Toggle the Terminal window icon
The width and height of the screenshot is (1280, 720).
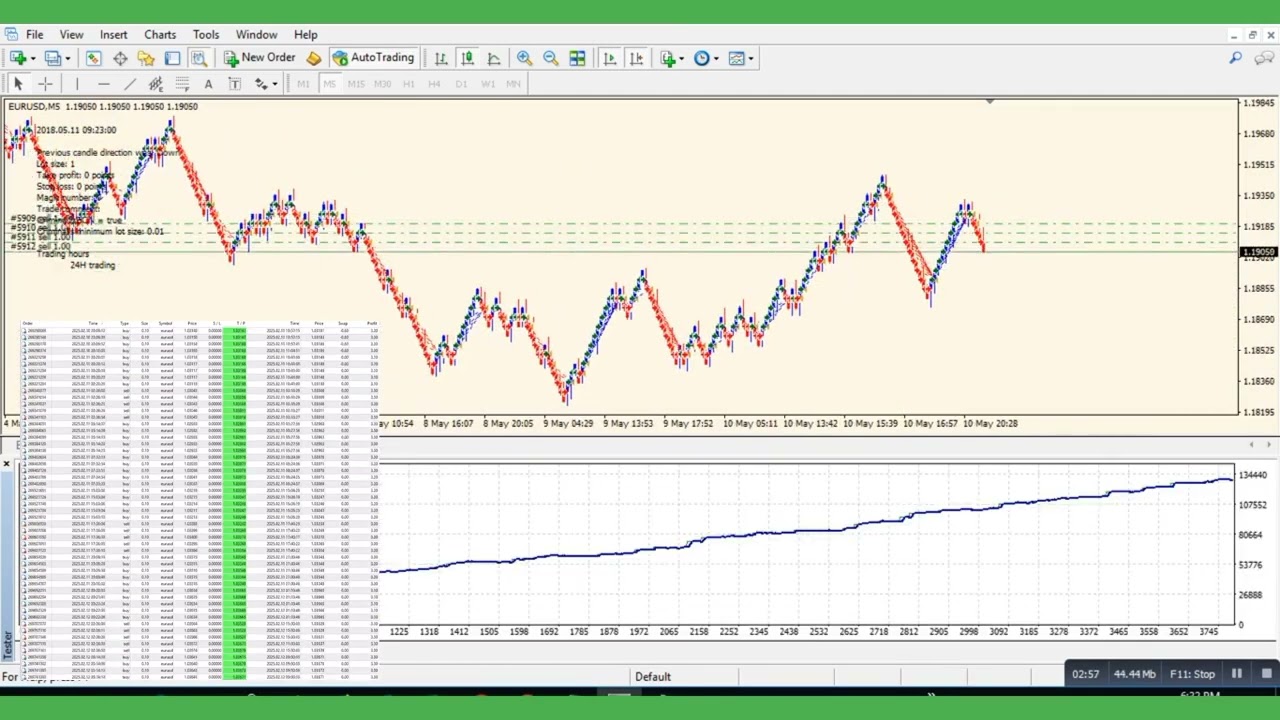pos(172,58)
